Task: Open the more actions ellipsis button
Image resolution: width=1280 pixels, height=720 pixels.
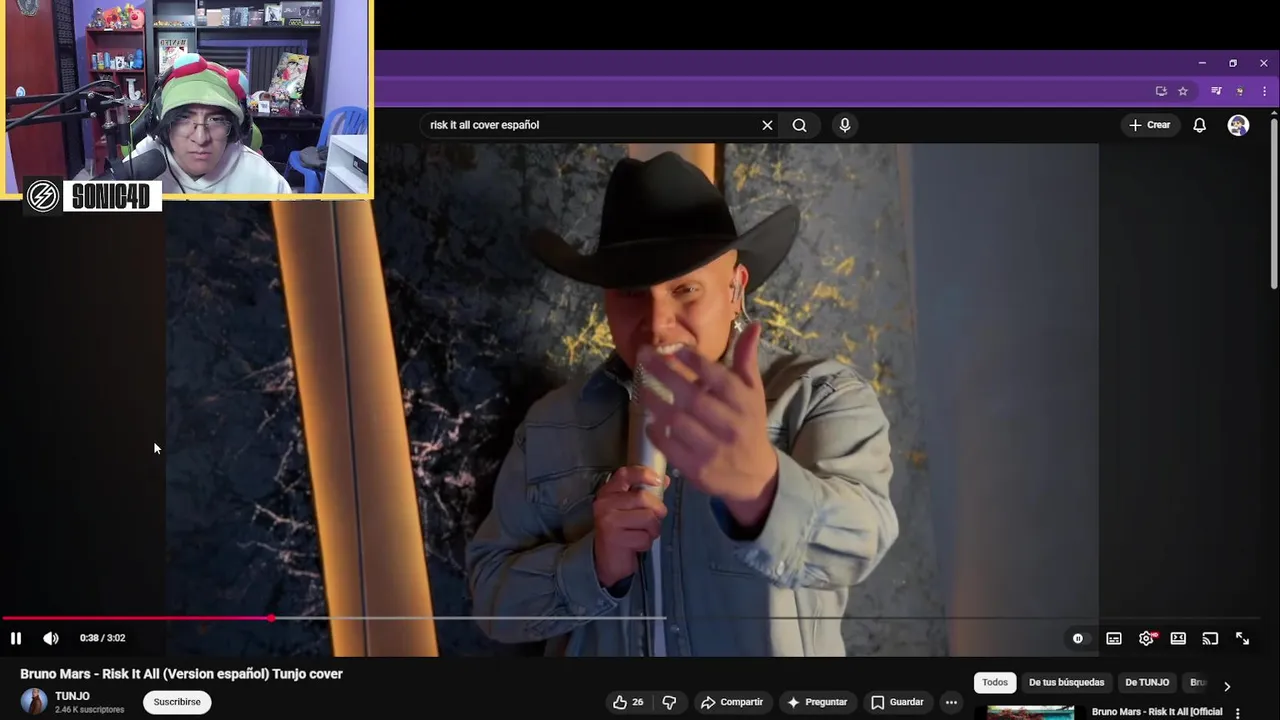Action: 951,702
